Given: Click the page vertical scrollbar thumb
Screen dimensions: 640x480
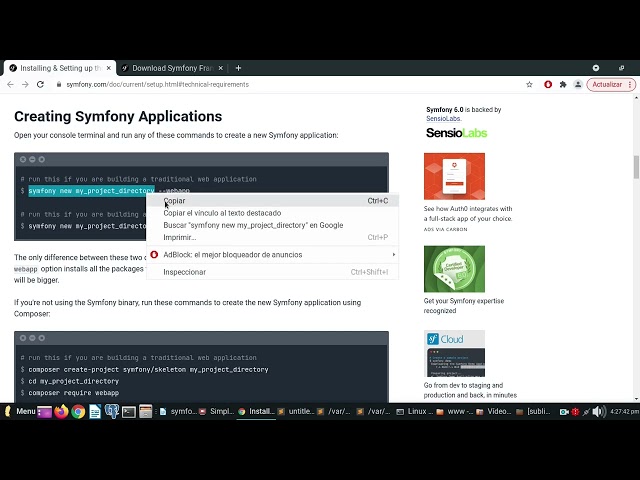Looking at the screenshot, I should 636,167.
